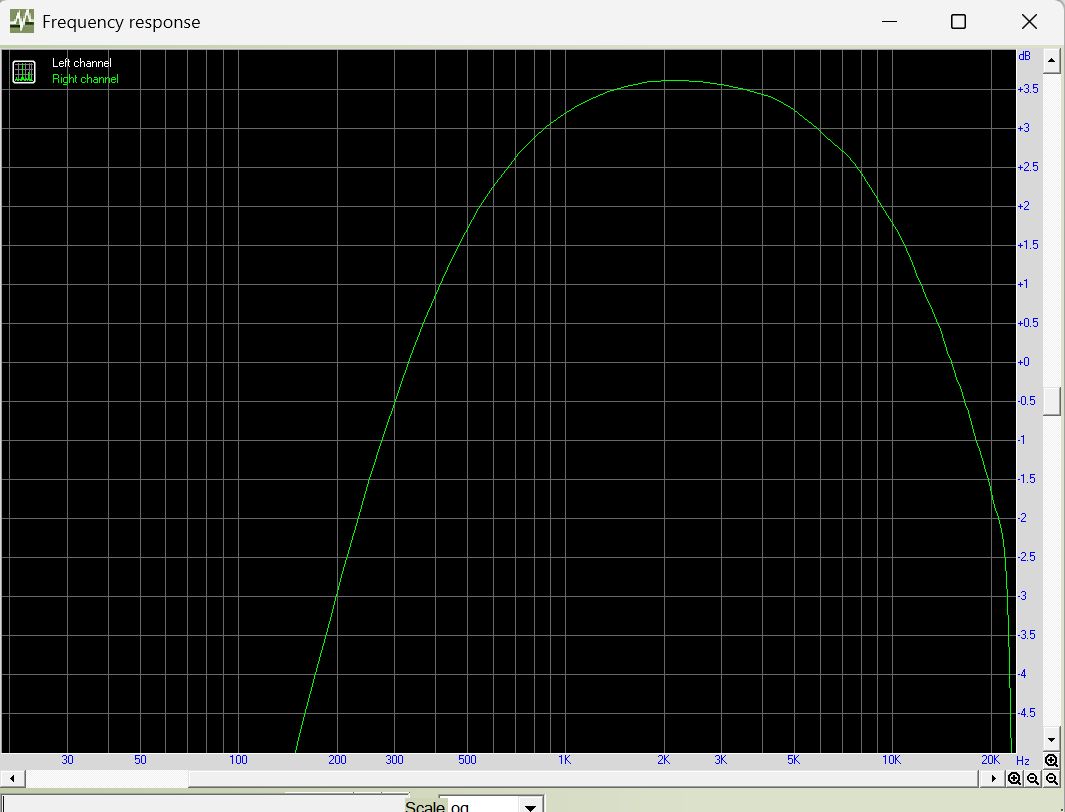The image size is (1065, 812).
Task: Click the spectrum graph icon beside the channel legend
Action: pyautogui.click(x=23, y=71)
